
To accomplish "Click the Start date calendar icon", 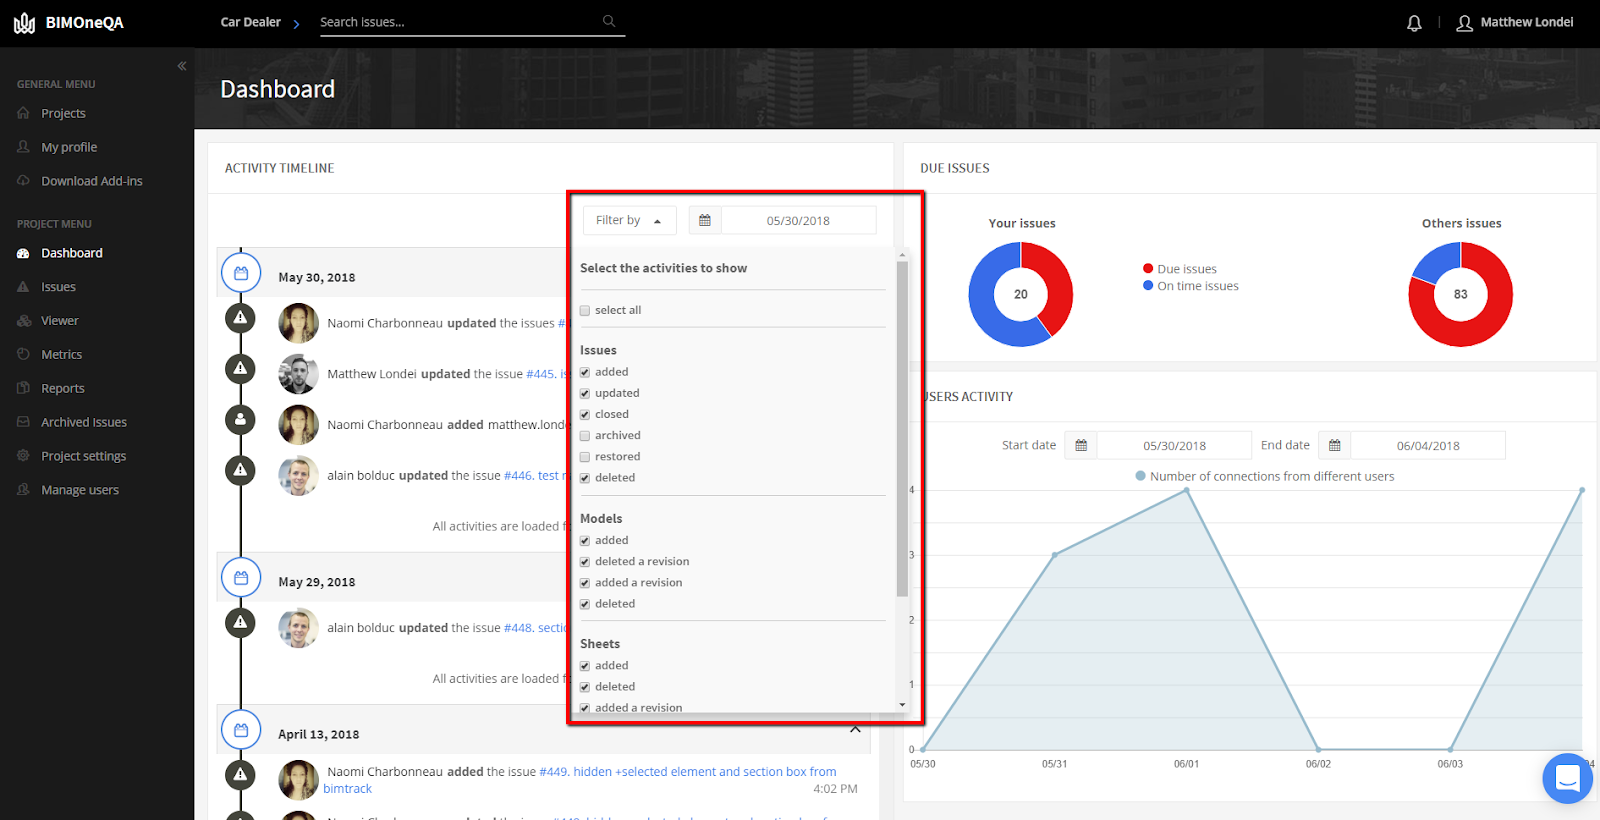I will 1081,445.
